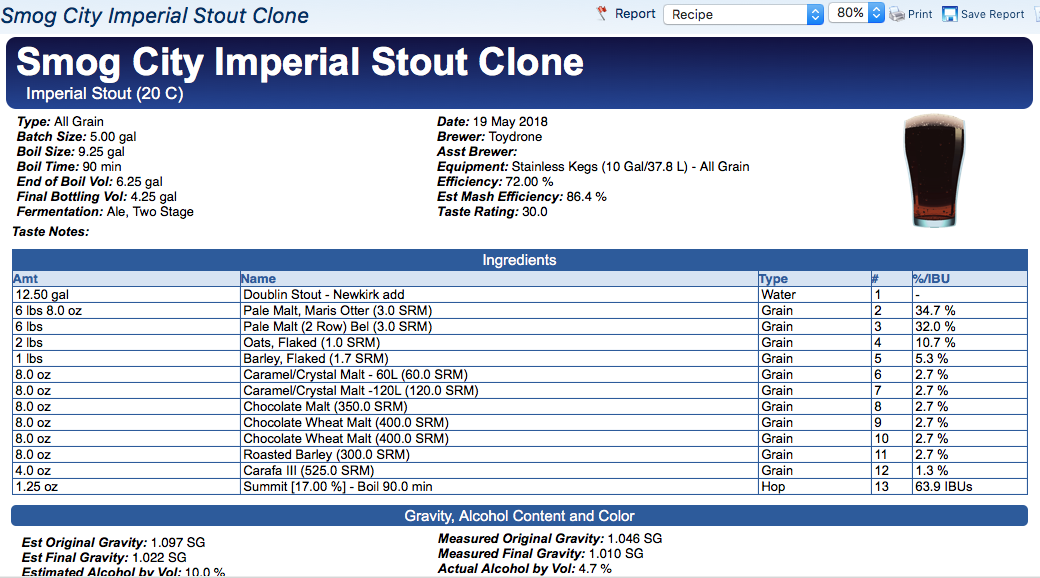Click the Smog City Imperial Stout Clone title

300,62
